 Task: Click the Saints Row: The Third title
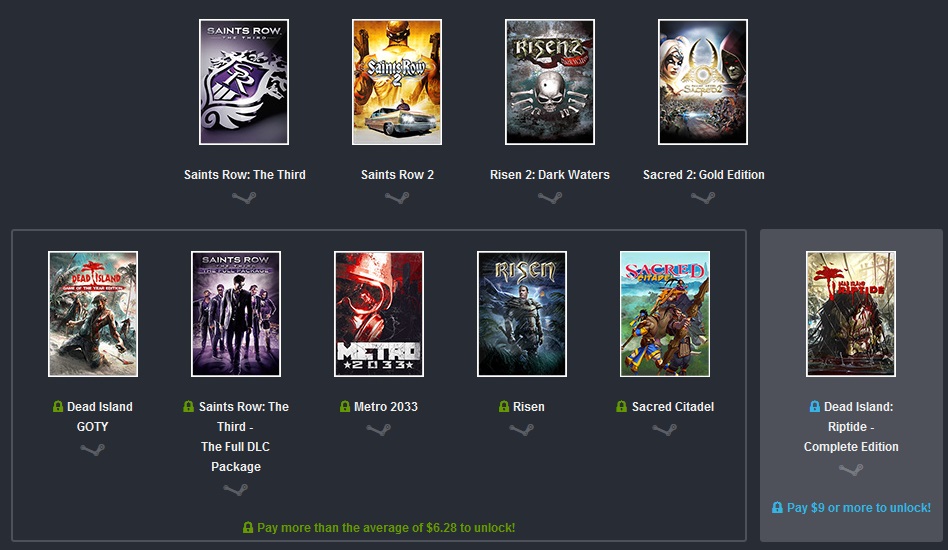click(x=245, y=175)
